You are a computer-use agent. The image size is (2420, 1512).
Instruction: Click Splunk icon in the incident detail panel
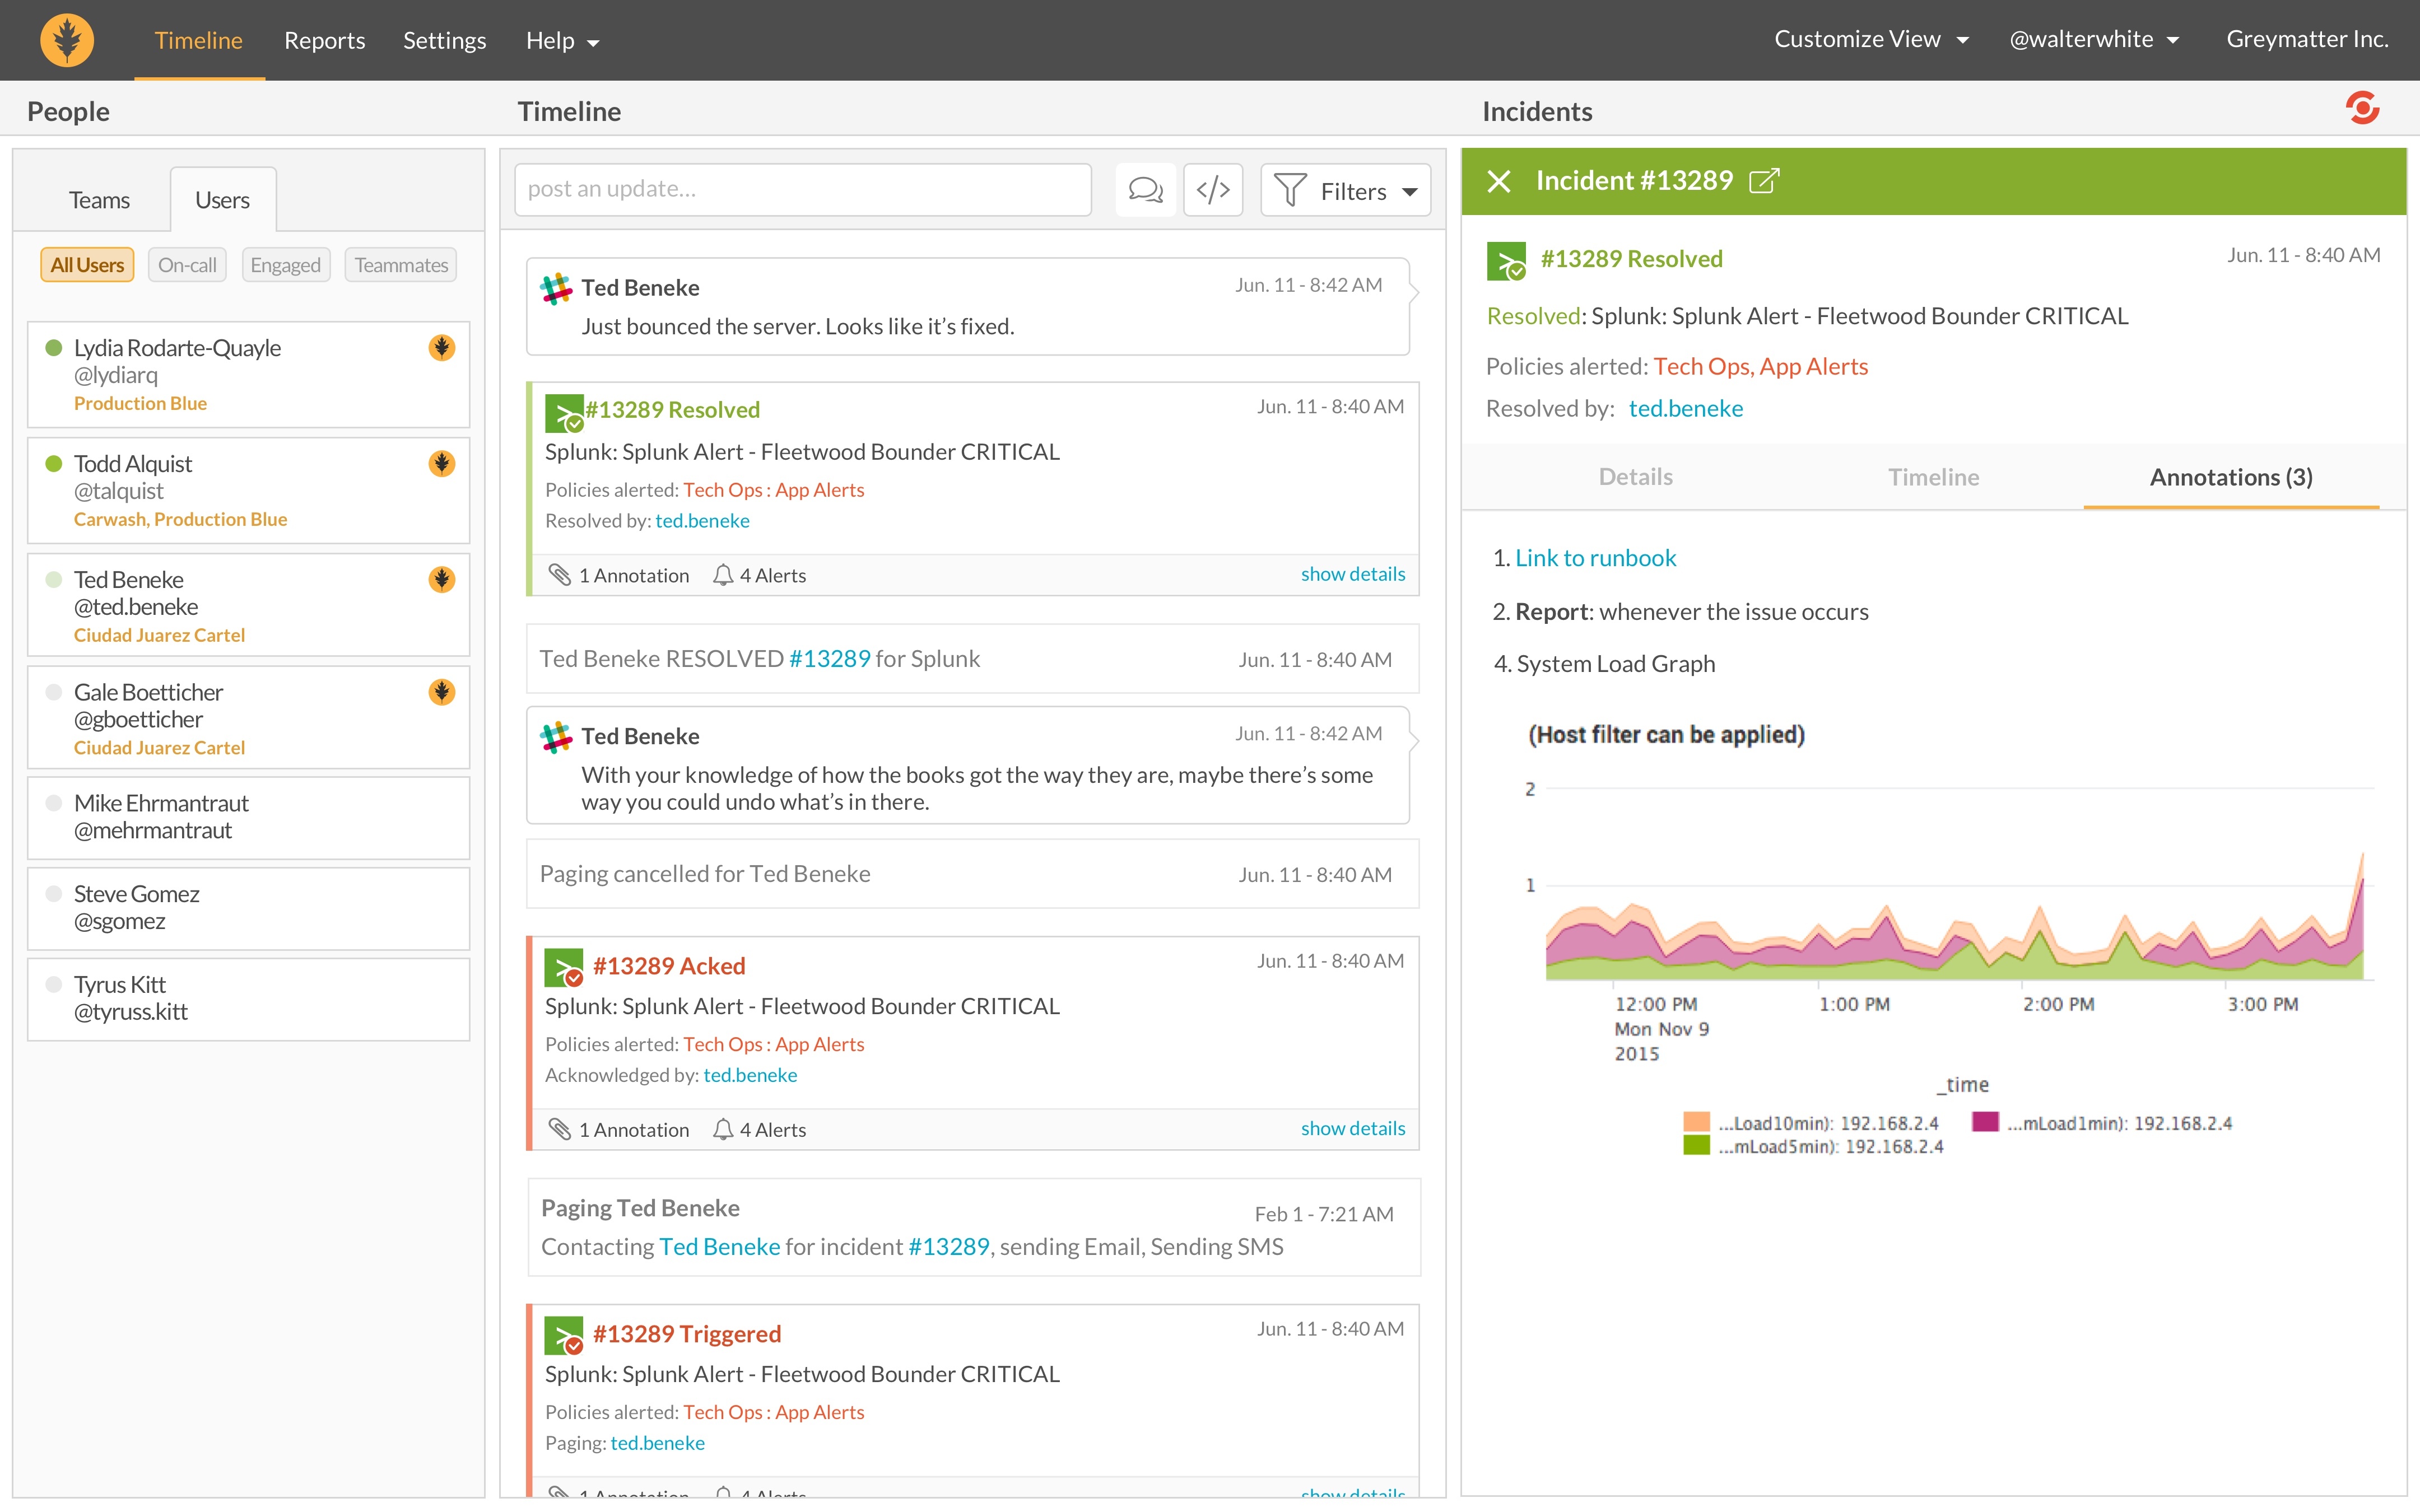(x=1506, y=261)
